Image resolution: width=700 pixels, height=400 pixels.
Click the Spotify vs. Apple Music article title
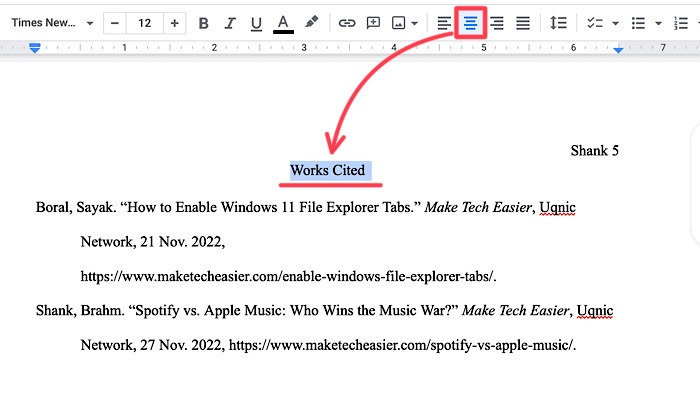click(294, 311)
